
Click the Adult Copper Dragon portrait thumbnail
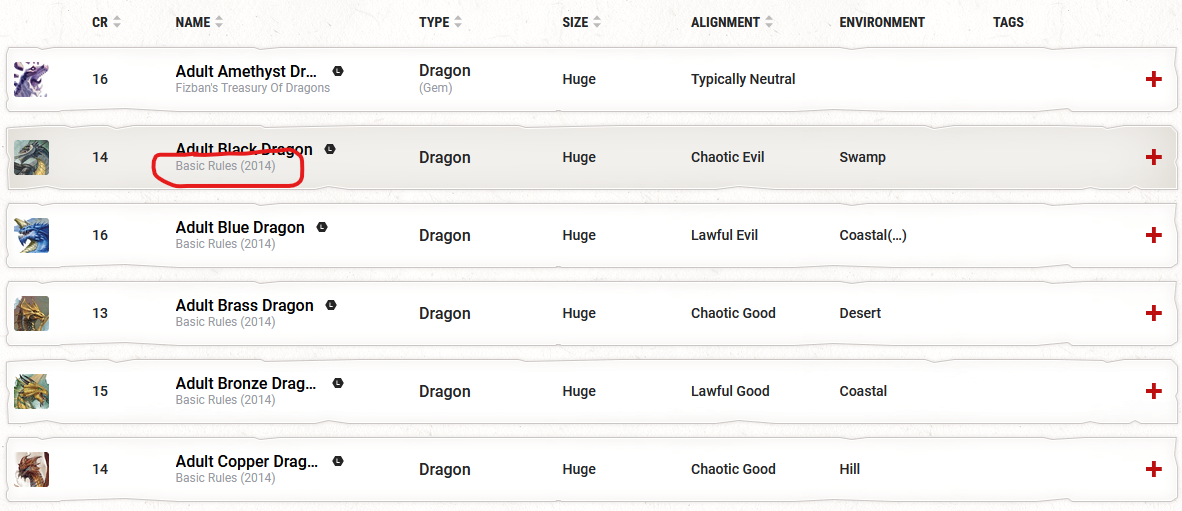tap(32, 469)
